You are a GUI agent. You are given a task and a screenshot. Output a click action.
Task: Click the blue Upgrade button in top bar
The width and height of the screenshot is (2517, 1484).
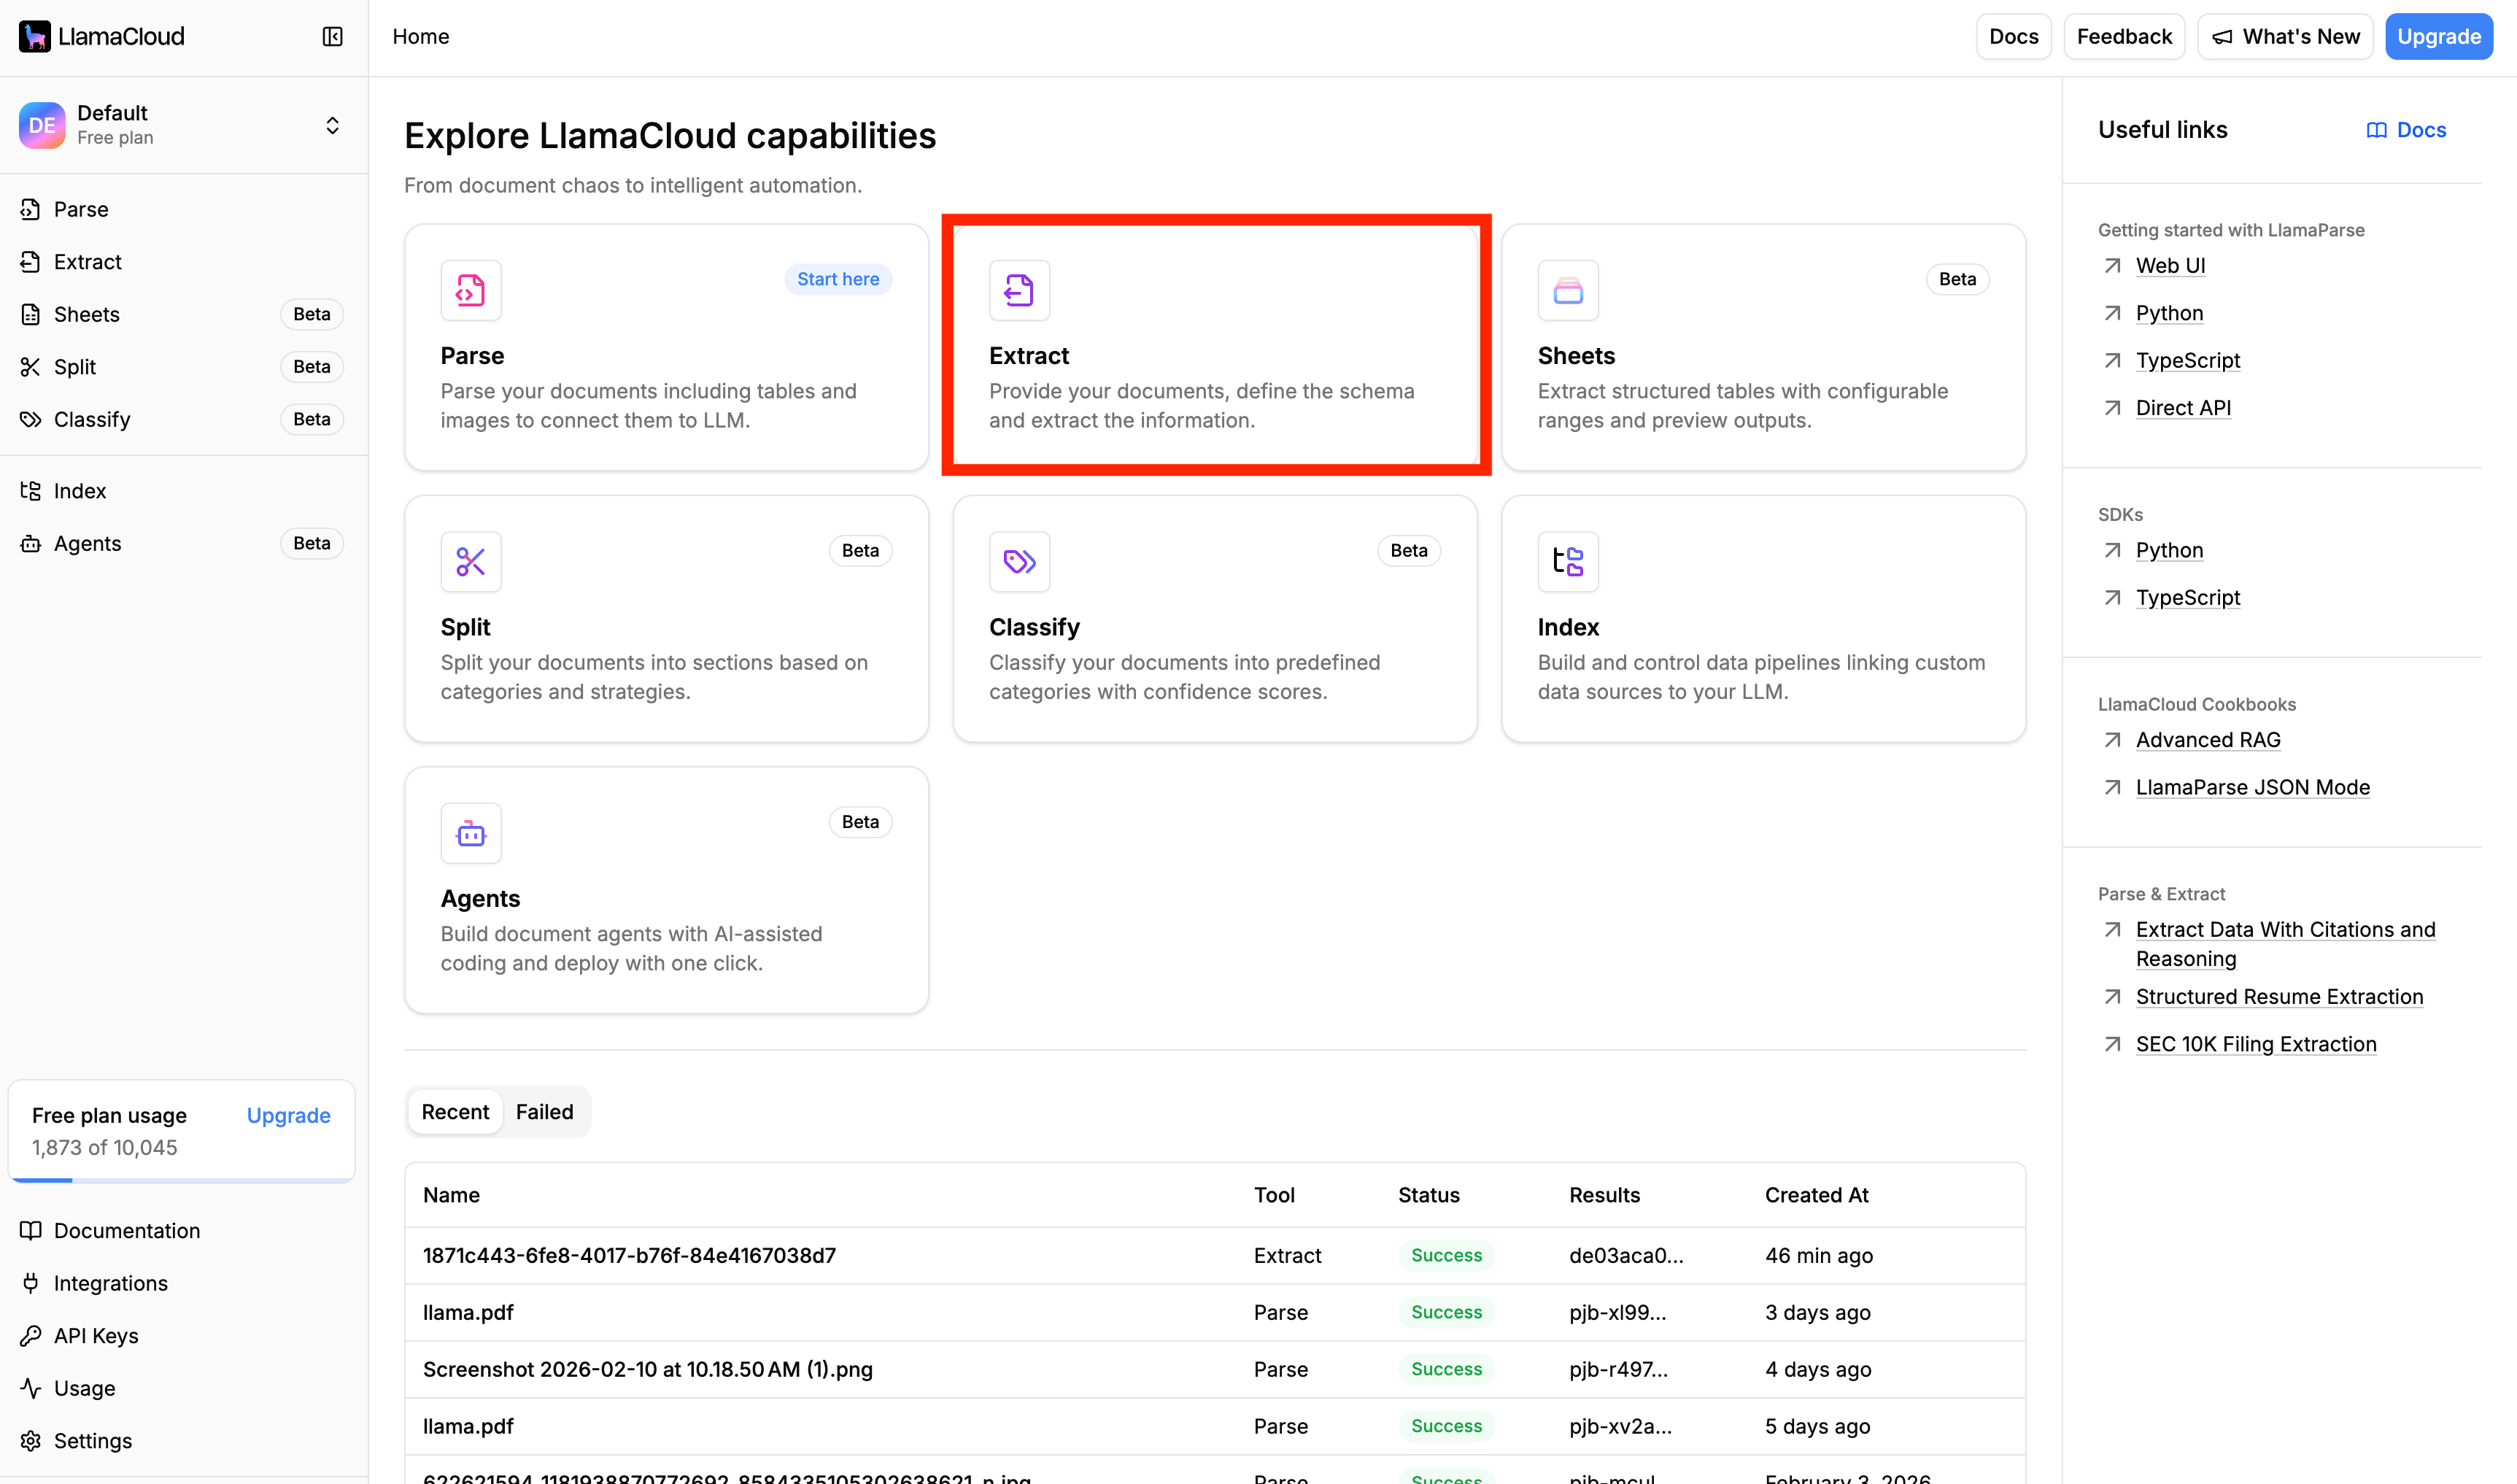click(x=2439, y=37)
